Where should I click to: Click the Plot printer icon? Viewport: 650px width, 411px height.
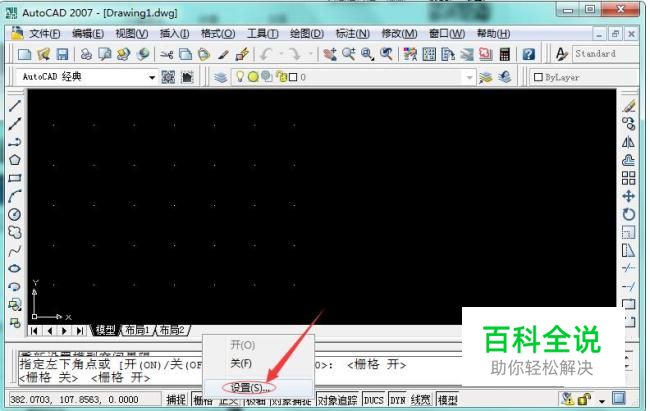(86, 54)
